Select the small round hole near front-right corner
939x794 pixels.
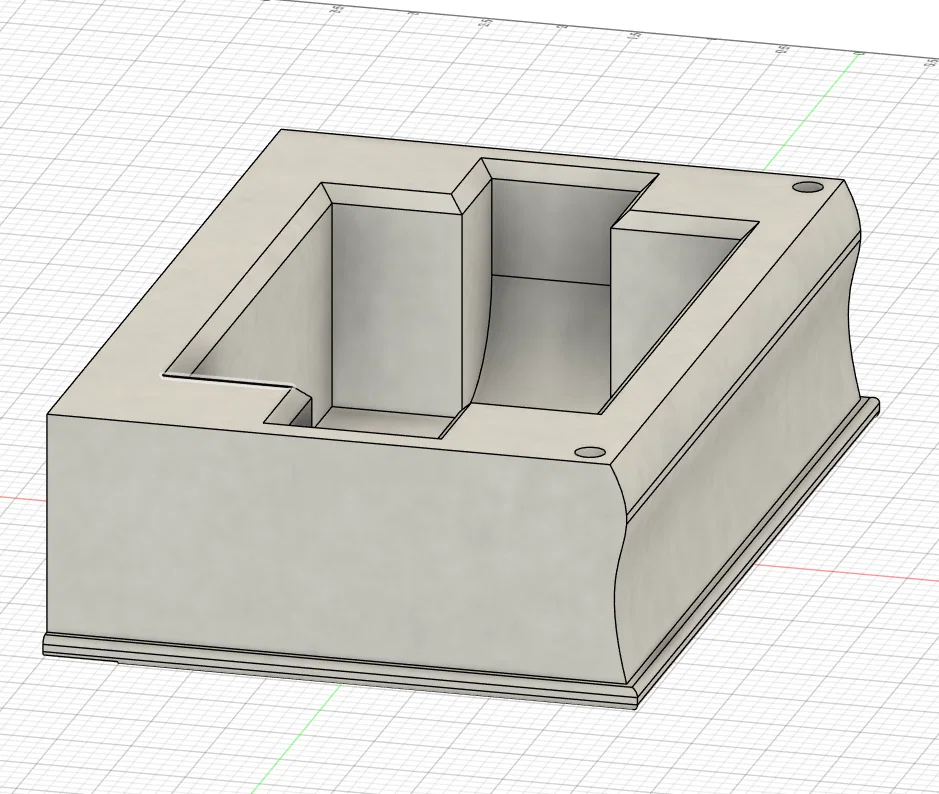(x=589, y=451)
